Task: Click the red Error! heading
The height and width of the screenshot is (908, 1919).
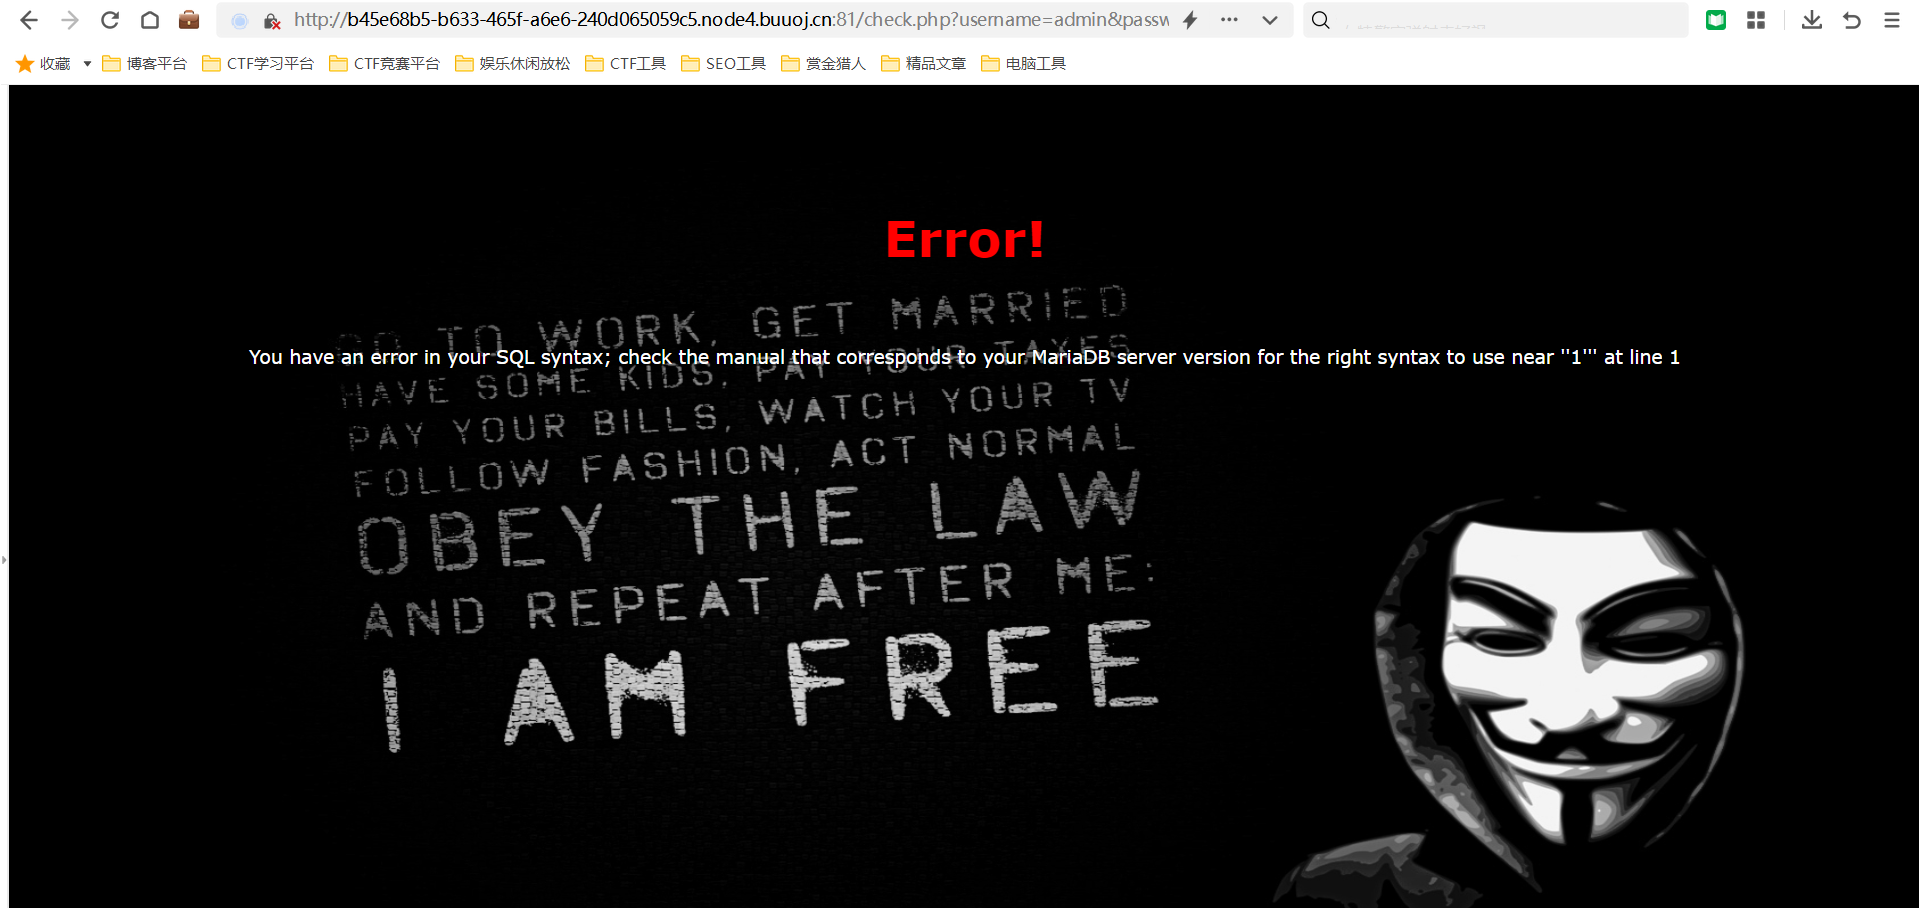Action: click(x=965, y=240)
